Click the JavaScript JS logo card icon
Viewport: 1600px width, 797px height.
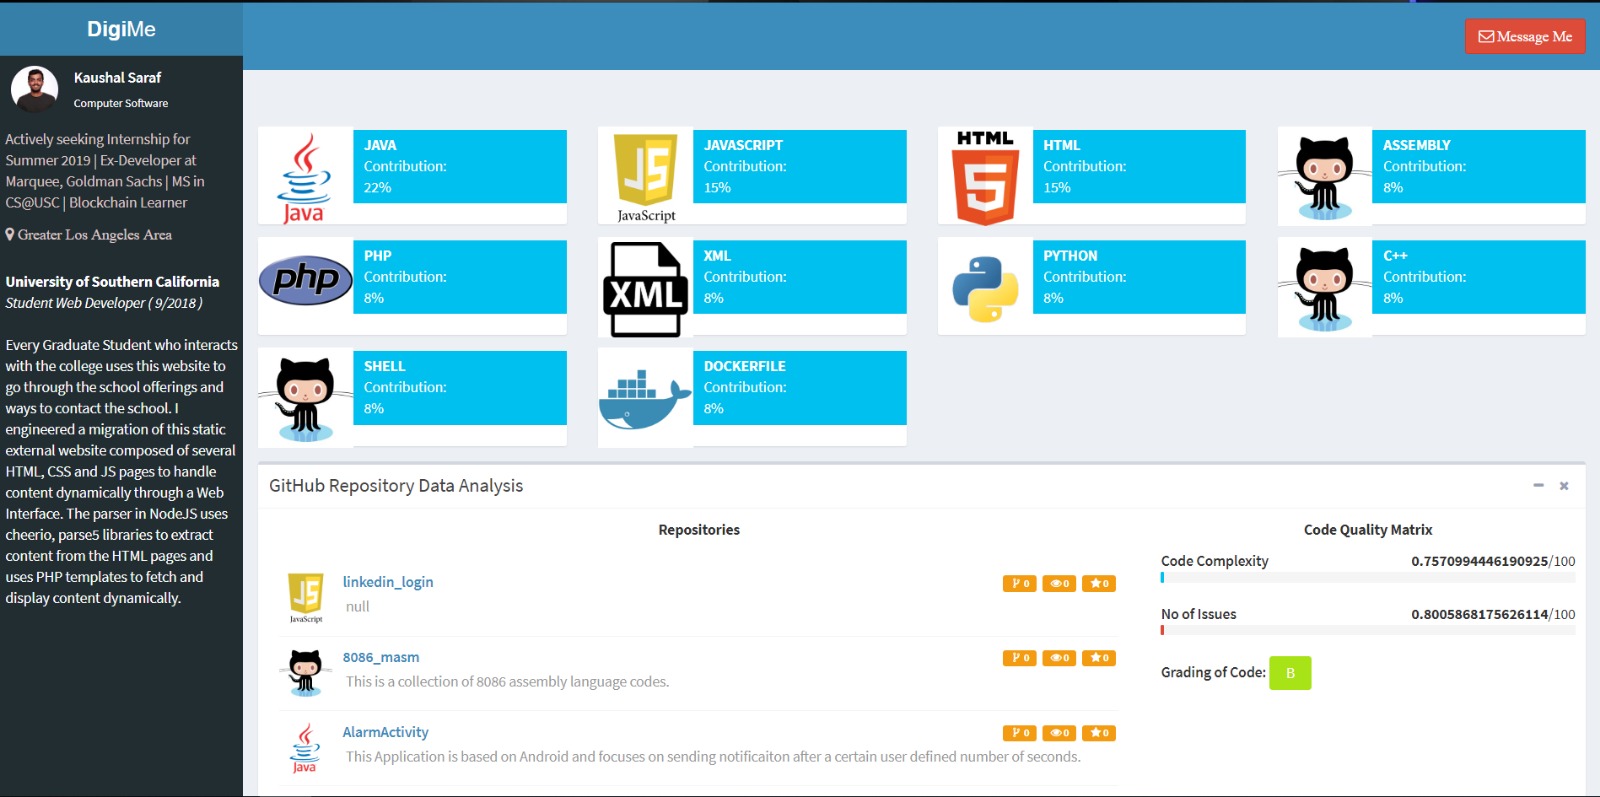tap(646, 178)
